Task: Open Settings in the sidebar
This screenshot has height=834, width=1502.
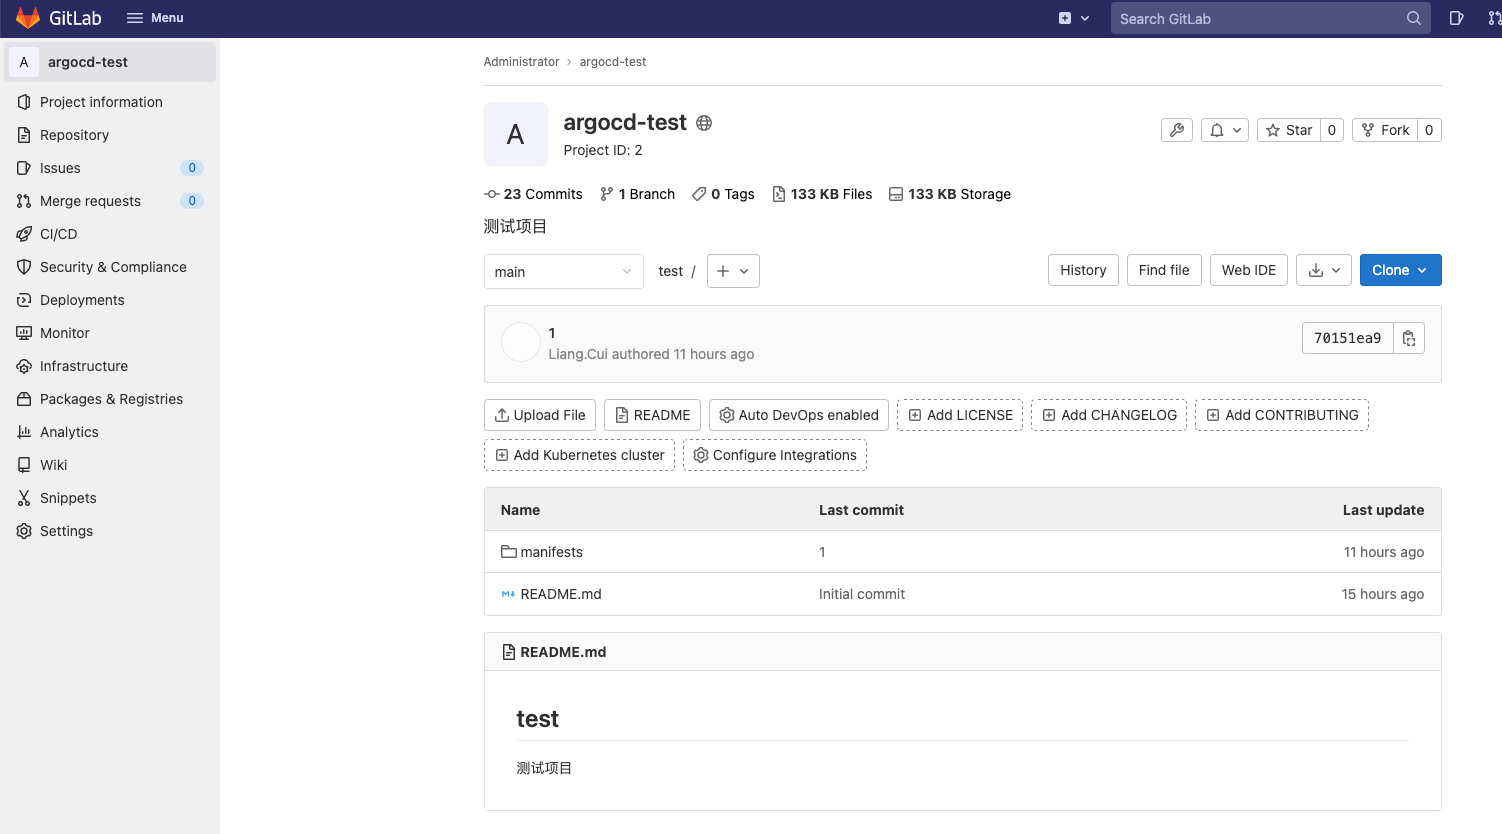Action: (66, 531)
